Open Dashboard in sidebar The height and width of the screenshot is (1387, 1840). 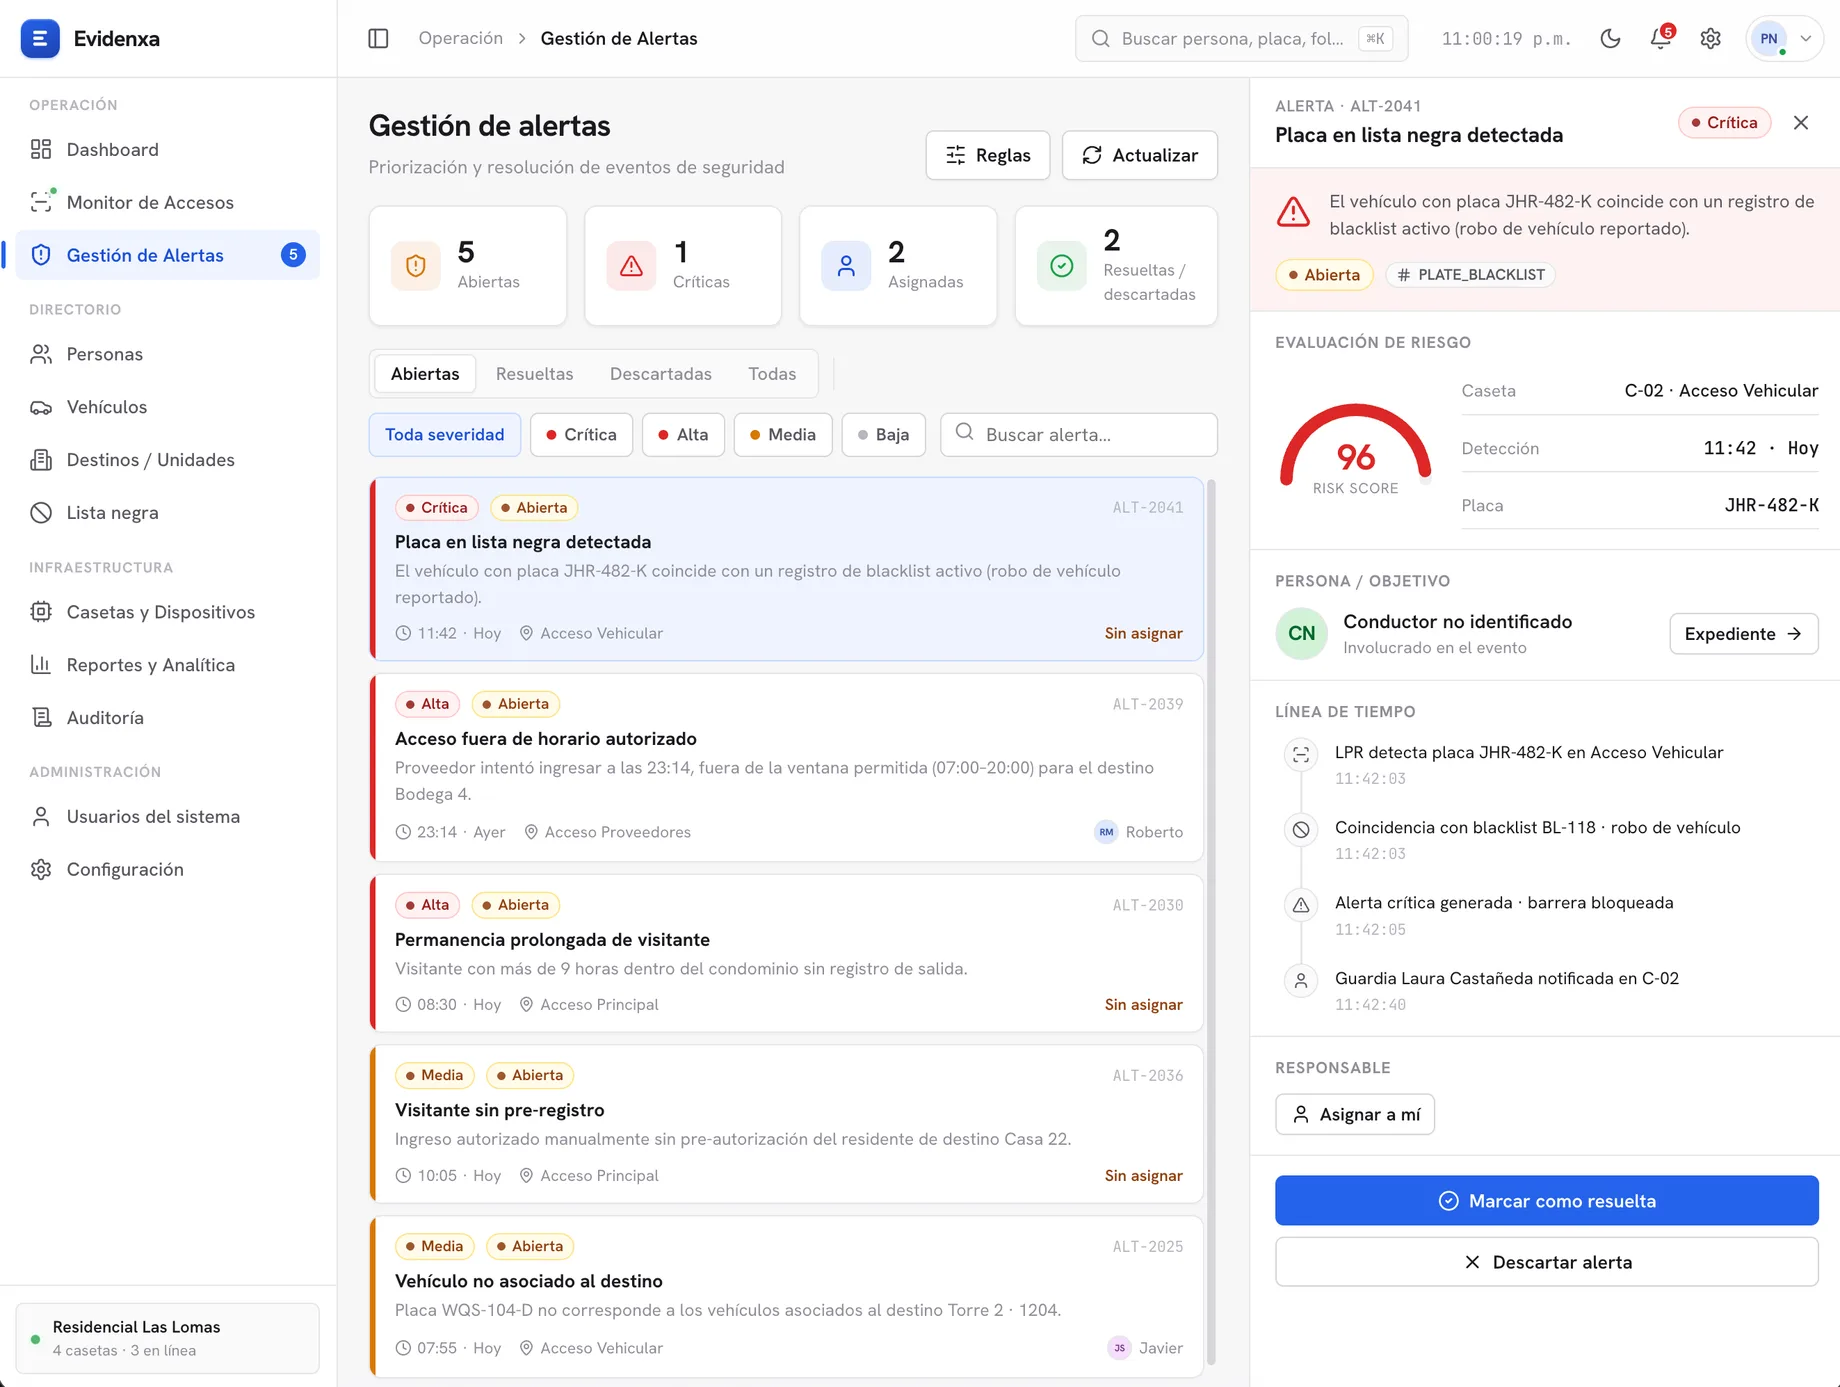click(168, 149)
